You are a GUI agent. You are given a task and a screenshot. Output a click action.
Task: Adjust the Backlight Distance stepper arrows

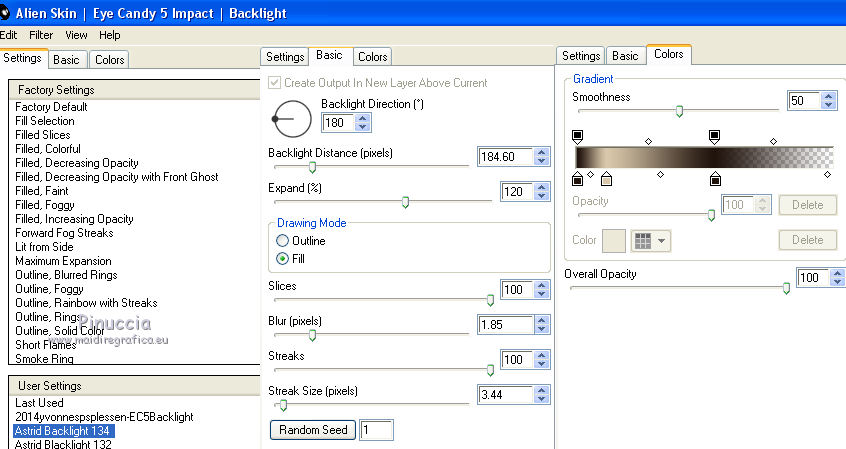(x=542, y=157)
